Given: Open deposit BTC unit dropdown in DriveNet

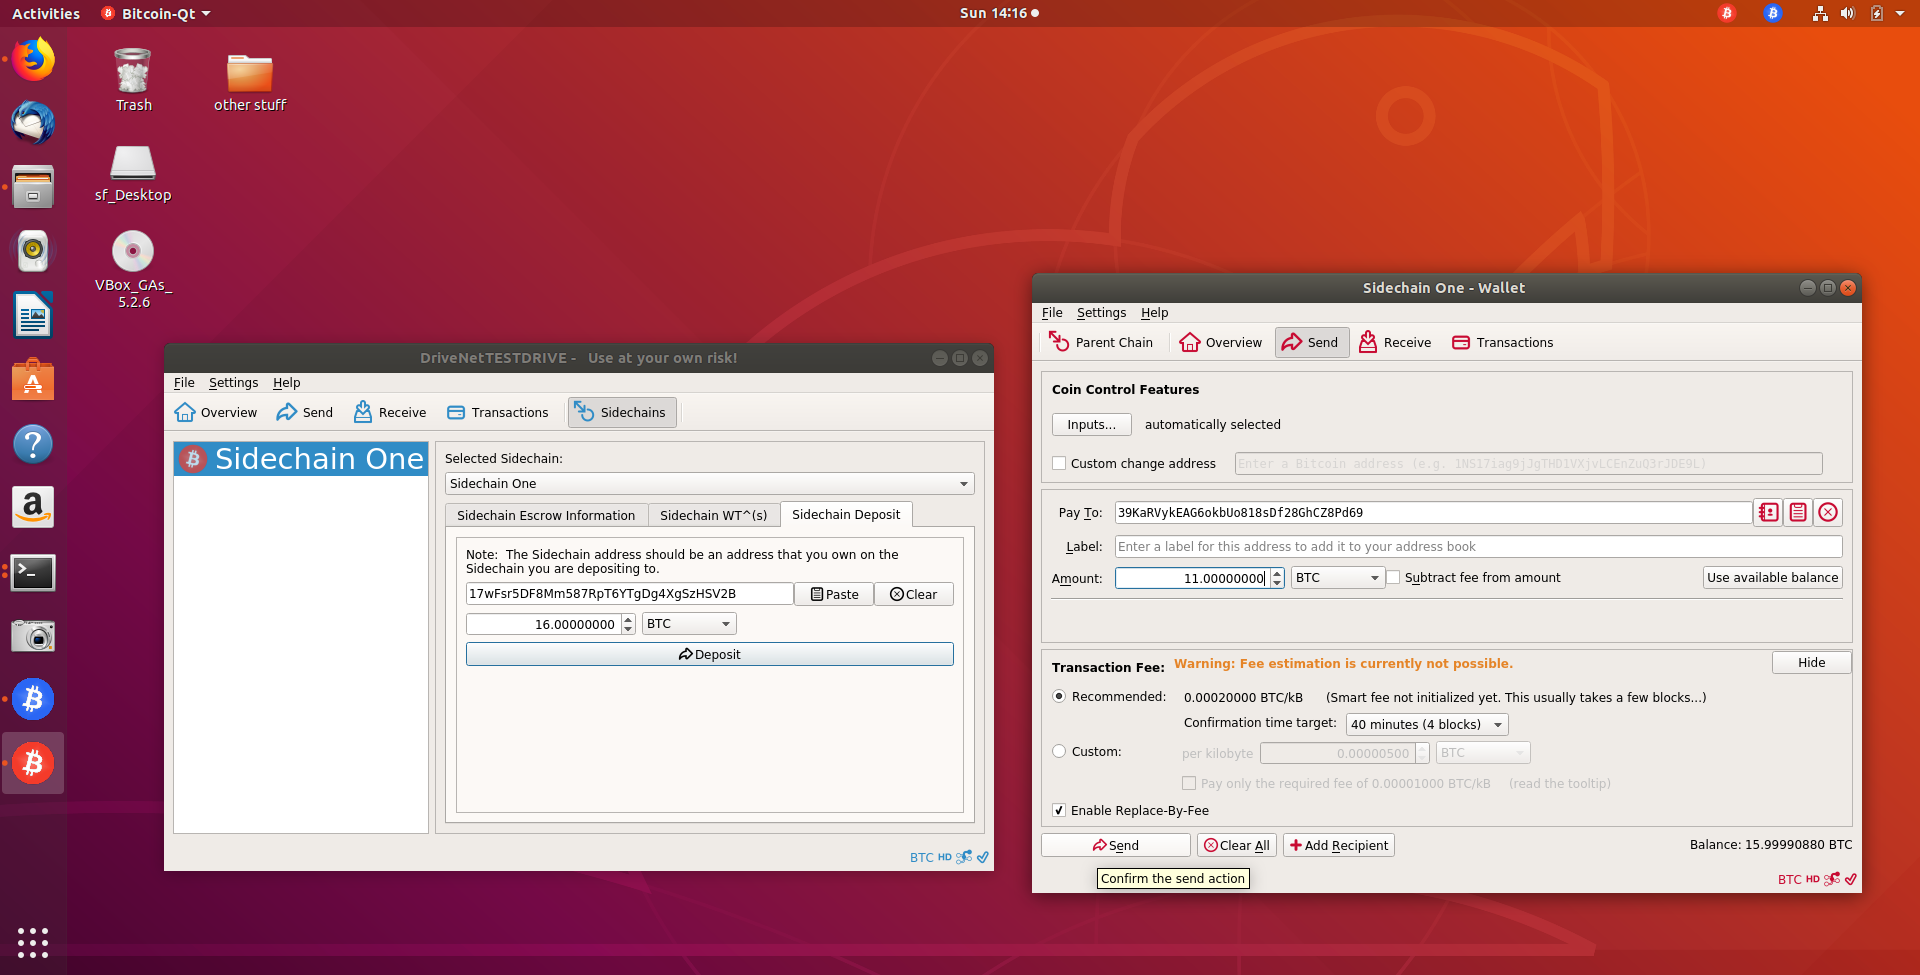Looking at the screenshot, I should (689, 623).
